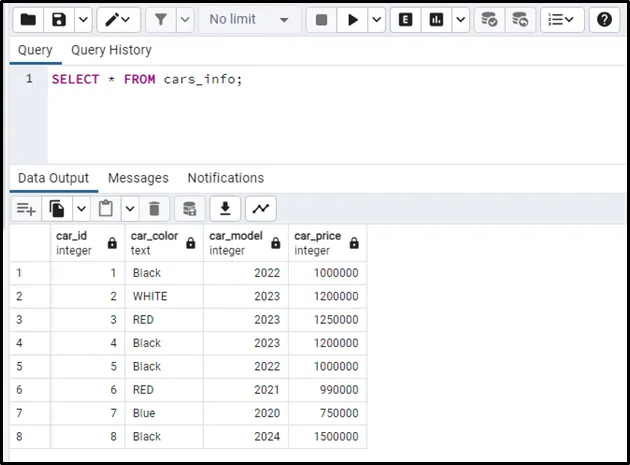Image resolution: width=630 pixels, height=465 pixels.
Task: Click the Save File disk icon
Action: click(x=59, y=19)
